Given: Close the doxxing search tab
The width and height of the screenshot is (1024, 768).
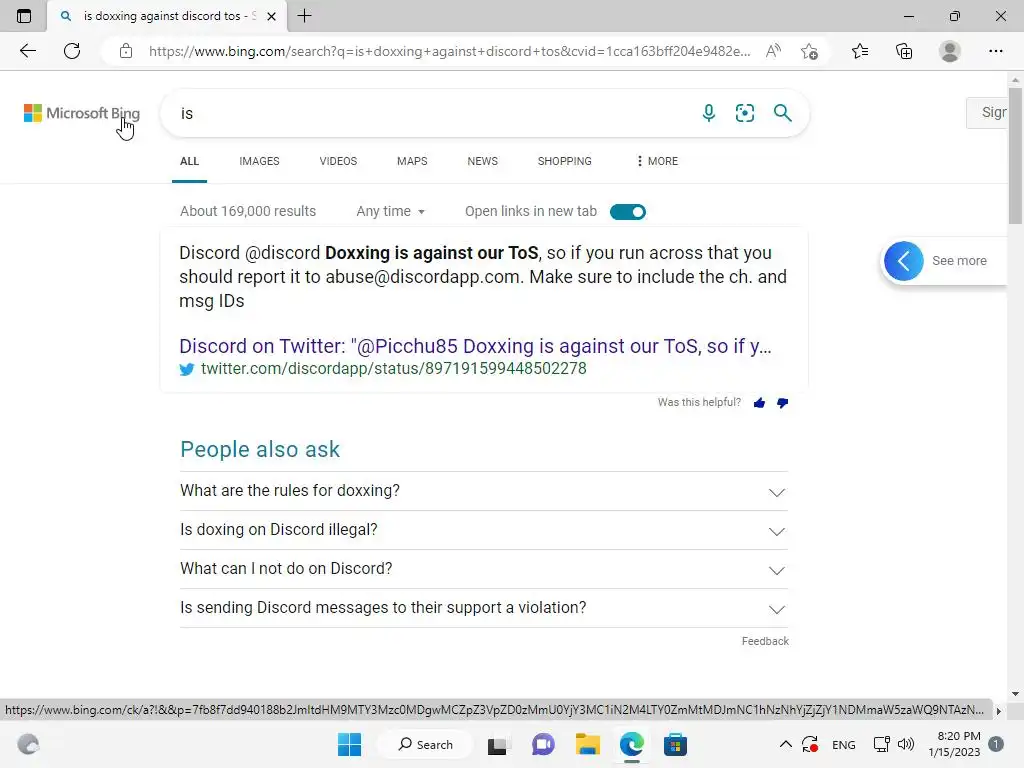Looking at the screenshot, I should click(272, 16).
